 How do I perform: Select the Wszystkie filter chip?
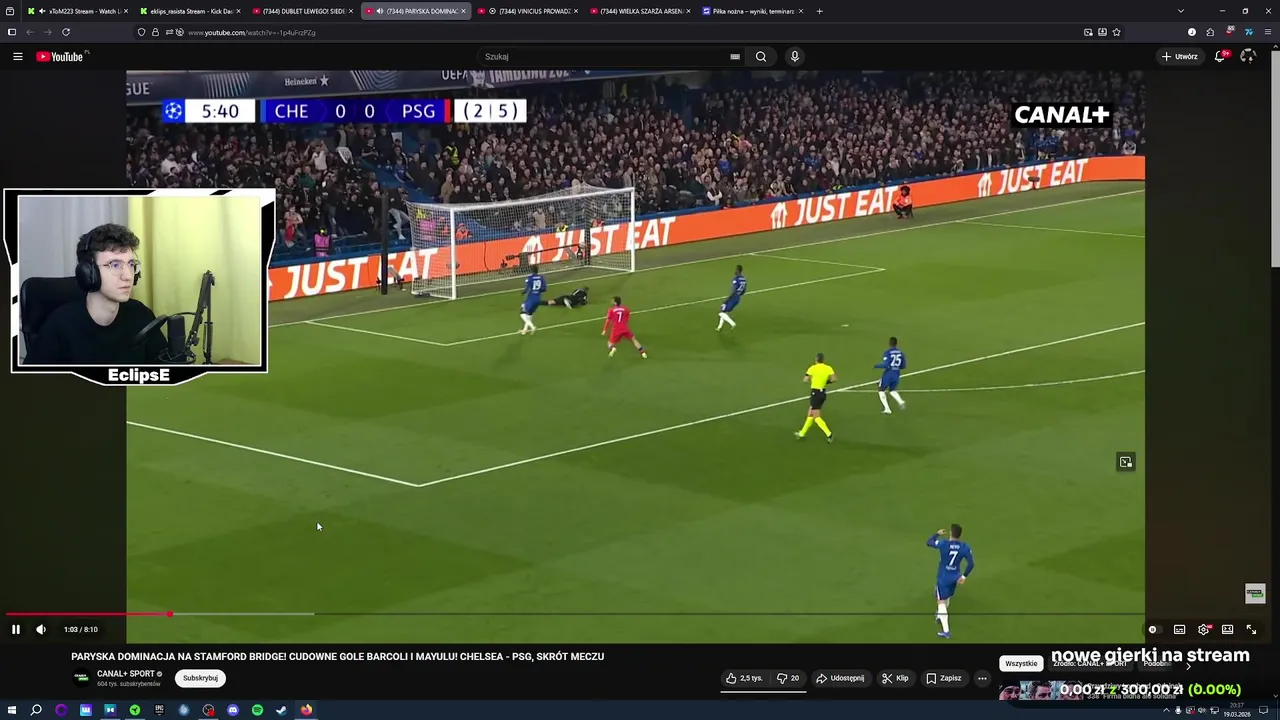coord(1021,664)
